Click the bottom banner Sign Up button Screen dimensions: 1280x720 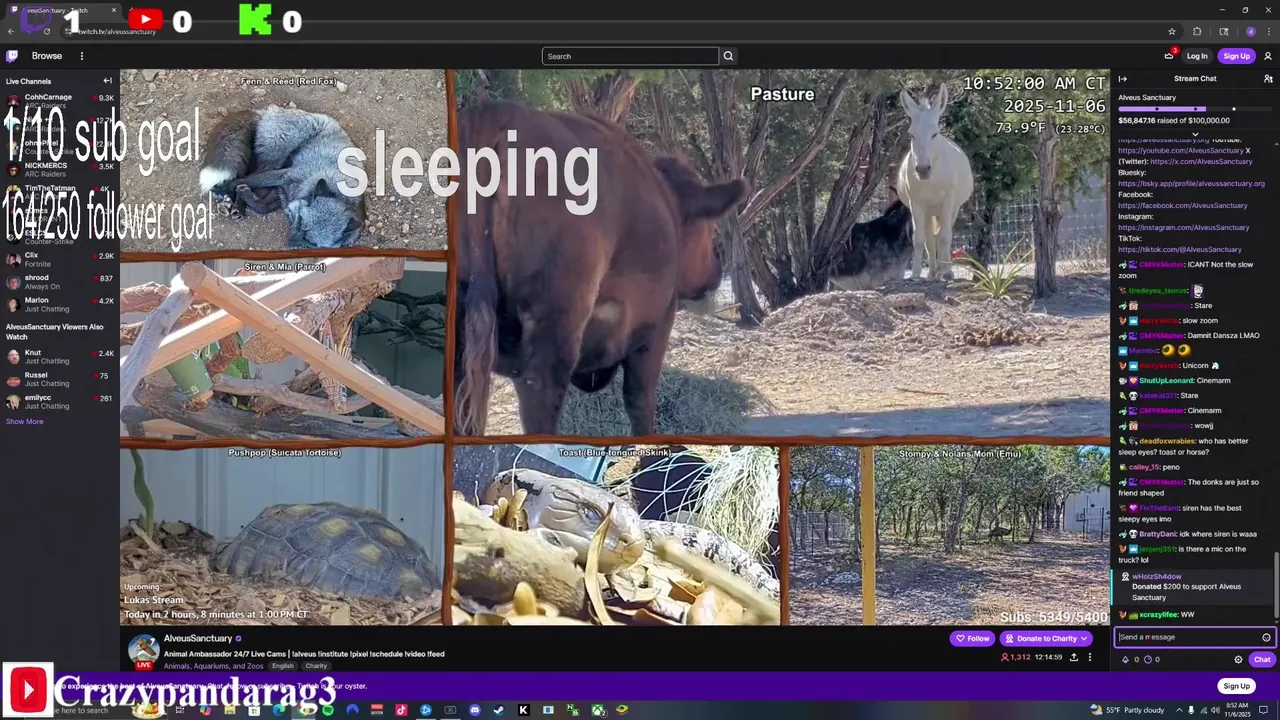coord(1236,686)
